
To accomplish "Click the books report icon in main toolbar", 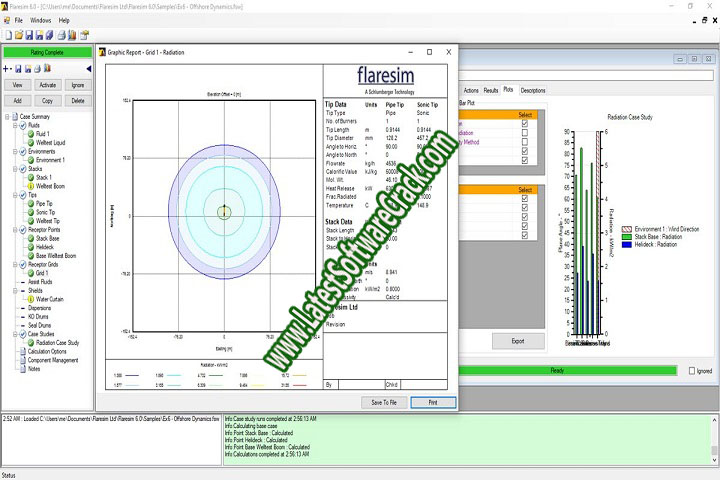I will tap(72, 35).
